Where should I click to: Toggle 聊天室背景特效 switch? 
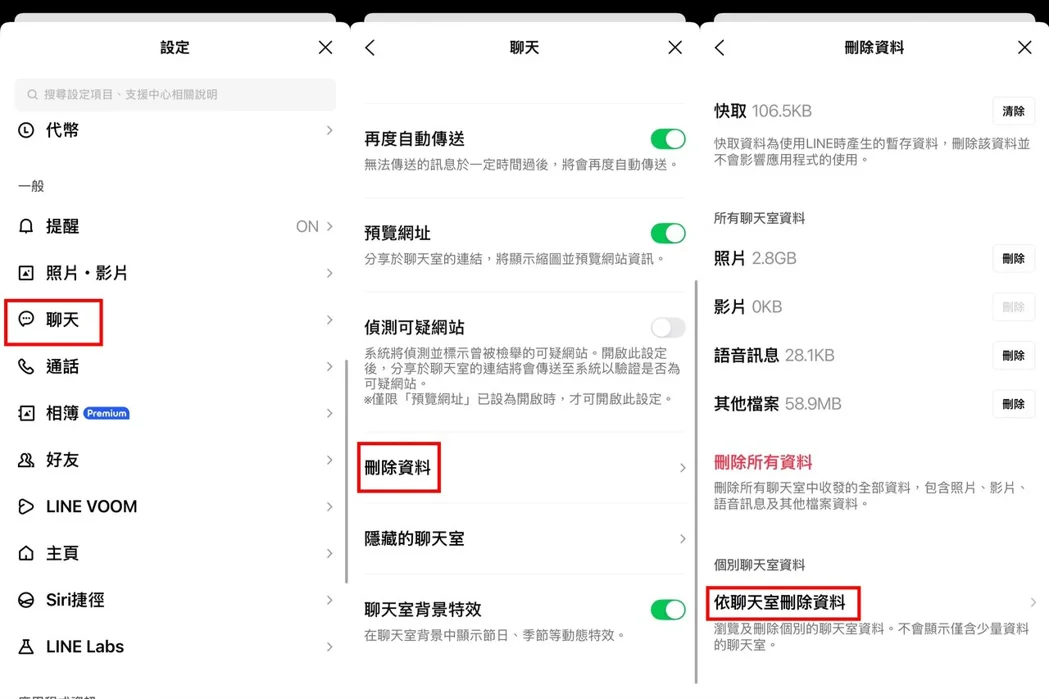pos(668,609)
